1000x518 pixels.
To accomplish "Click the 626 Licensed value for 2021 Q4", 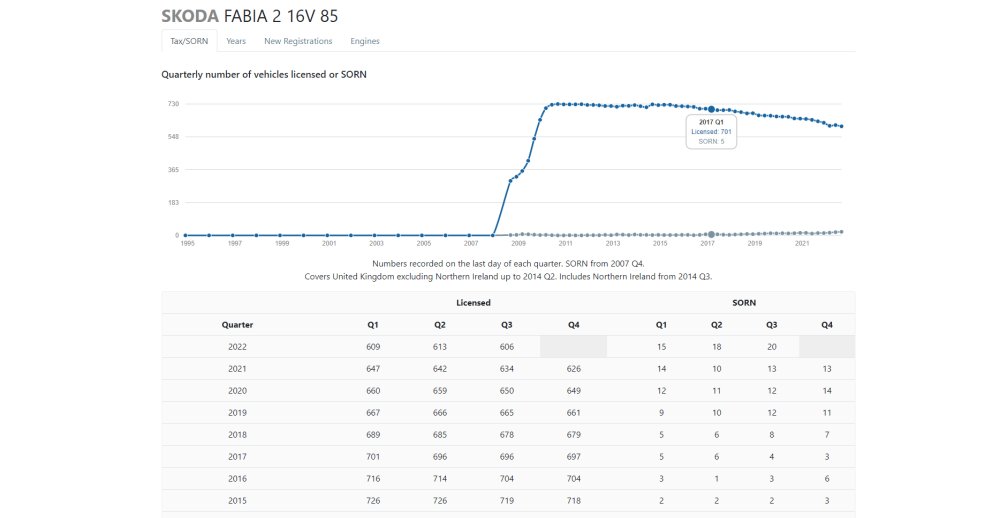I will click(573, 369).
